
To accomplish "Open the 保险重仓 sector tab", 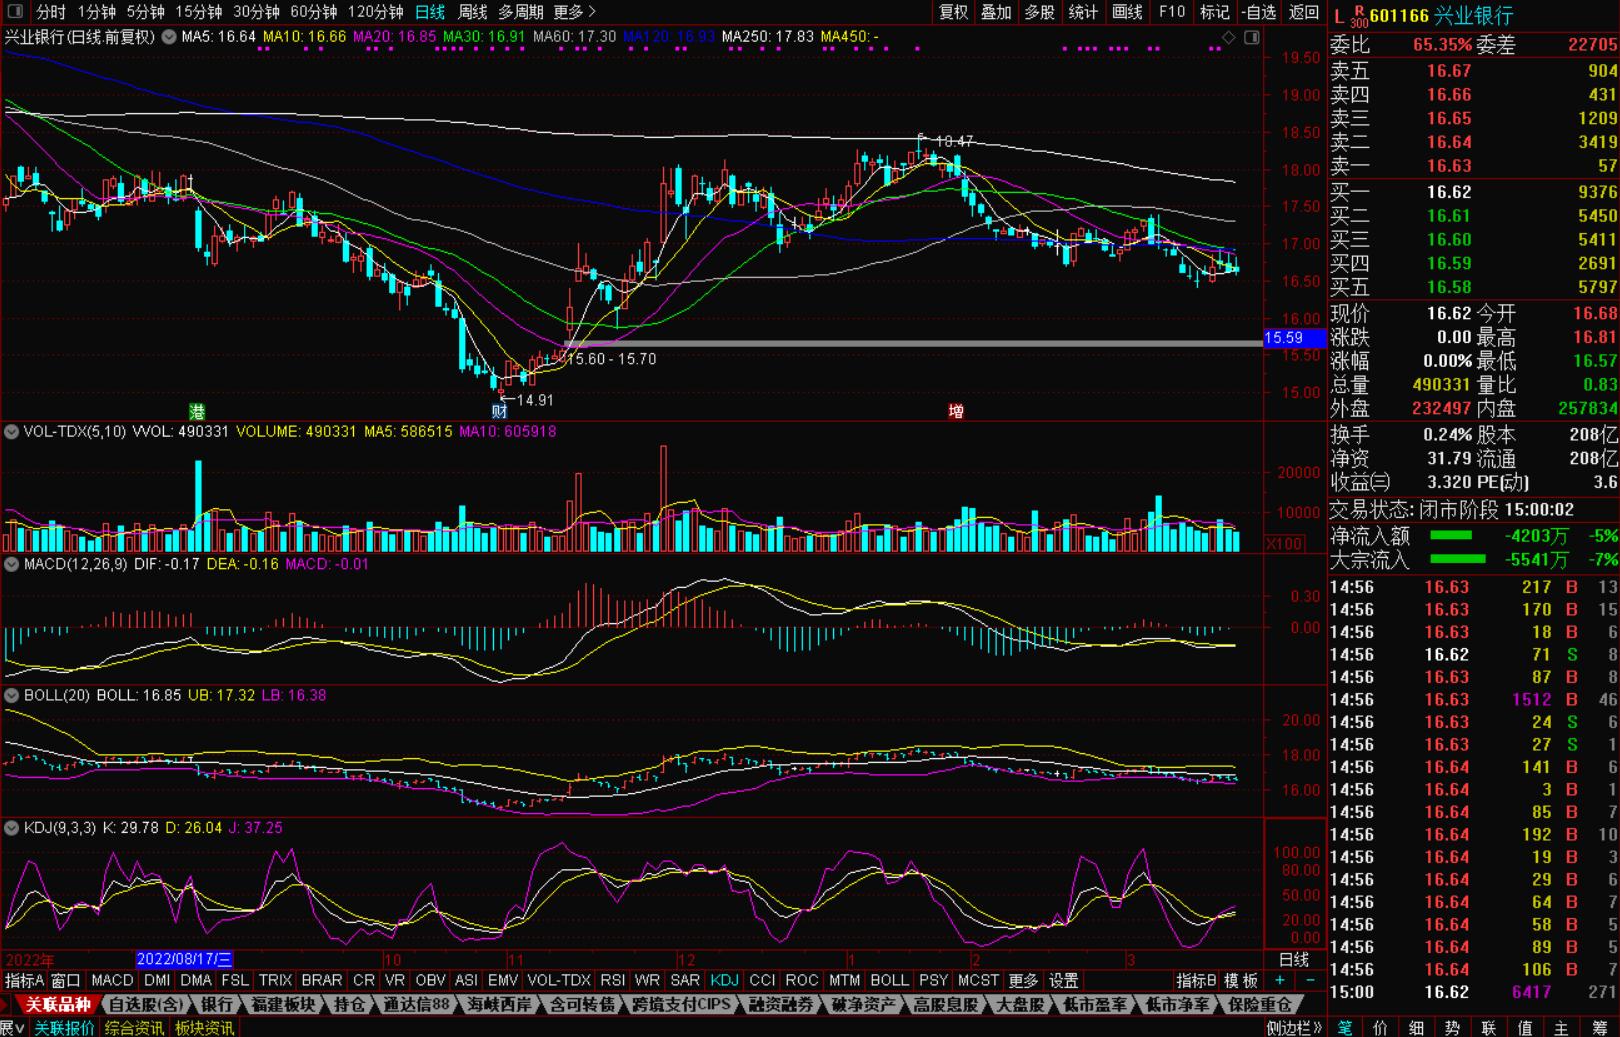I will pos(1260,1005).
